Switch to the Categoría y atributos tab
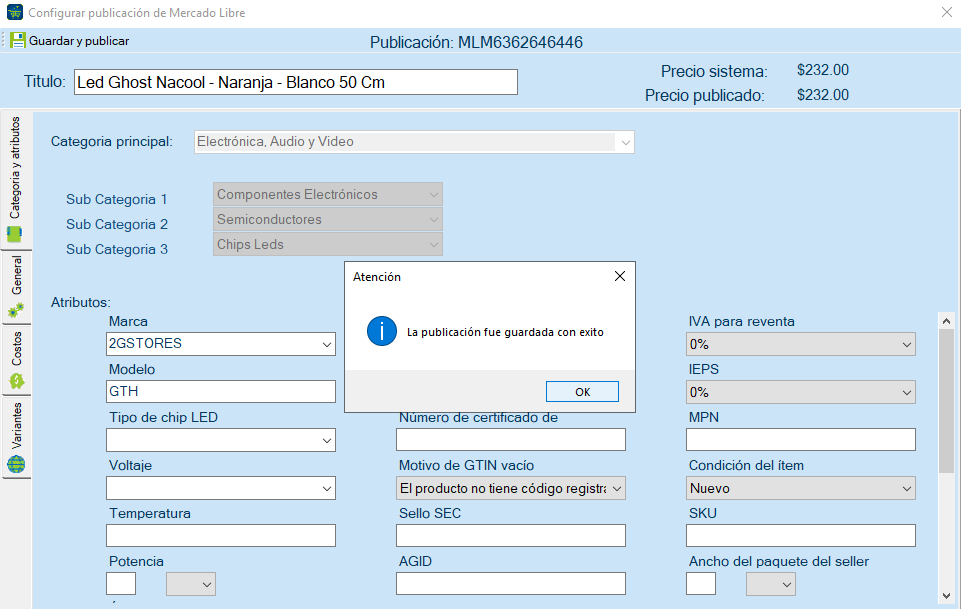The width and height of the screenshot is (961, 609). (16, 179)
